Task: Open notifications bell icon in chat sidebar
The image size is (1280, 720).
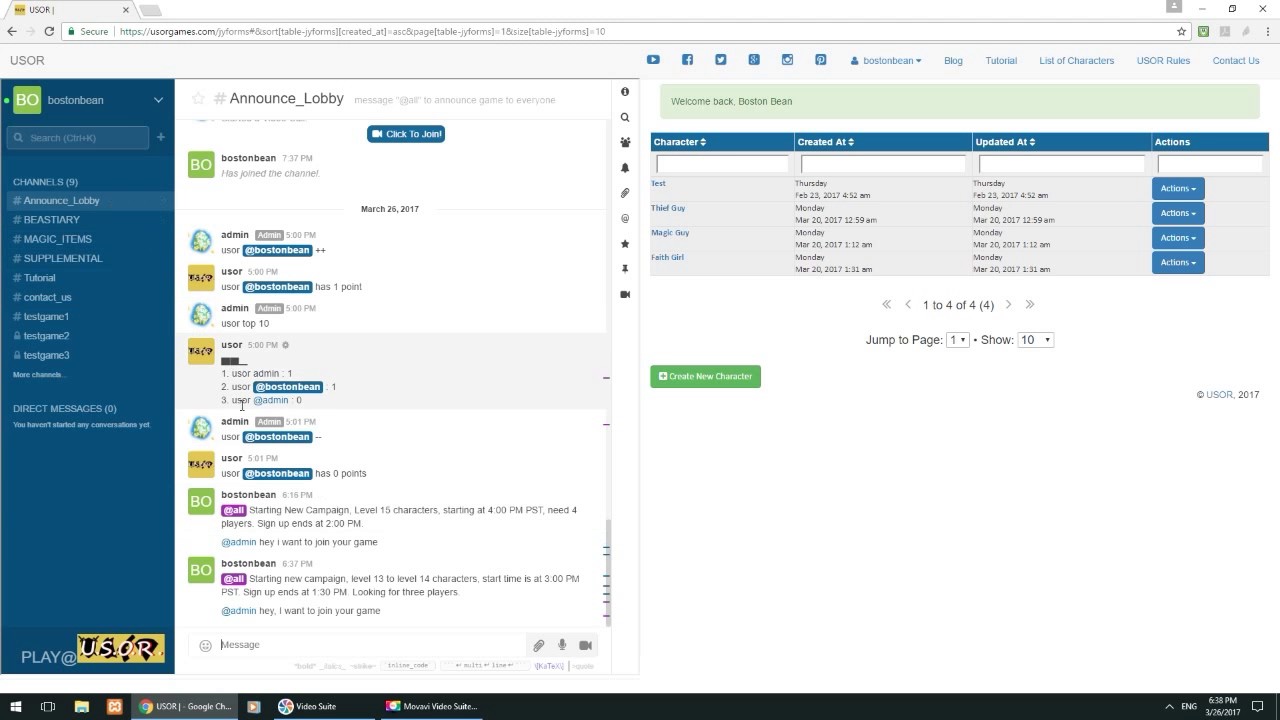Action: [x=625, y=168]
